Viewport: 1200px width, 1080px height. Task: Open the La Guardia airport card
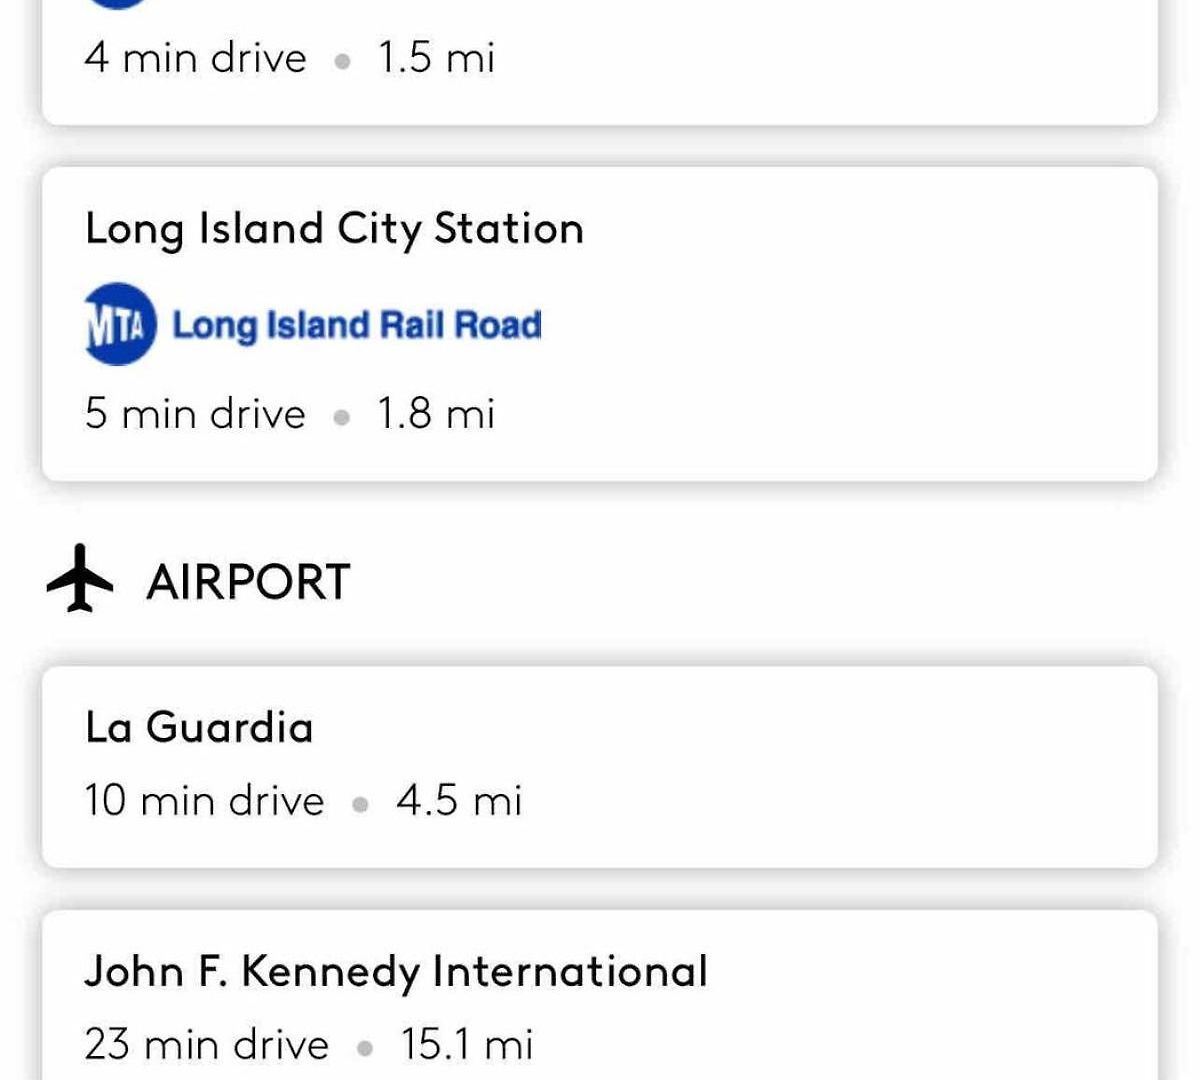600,766
